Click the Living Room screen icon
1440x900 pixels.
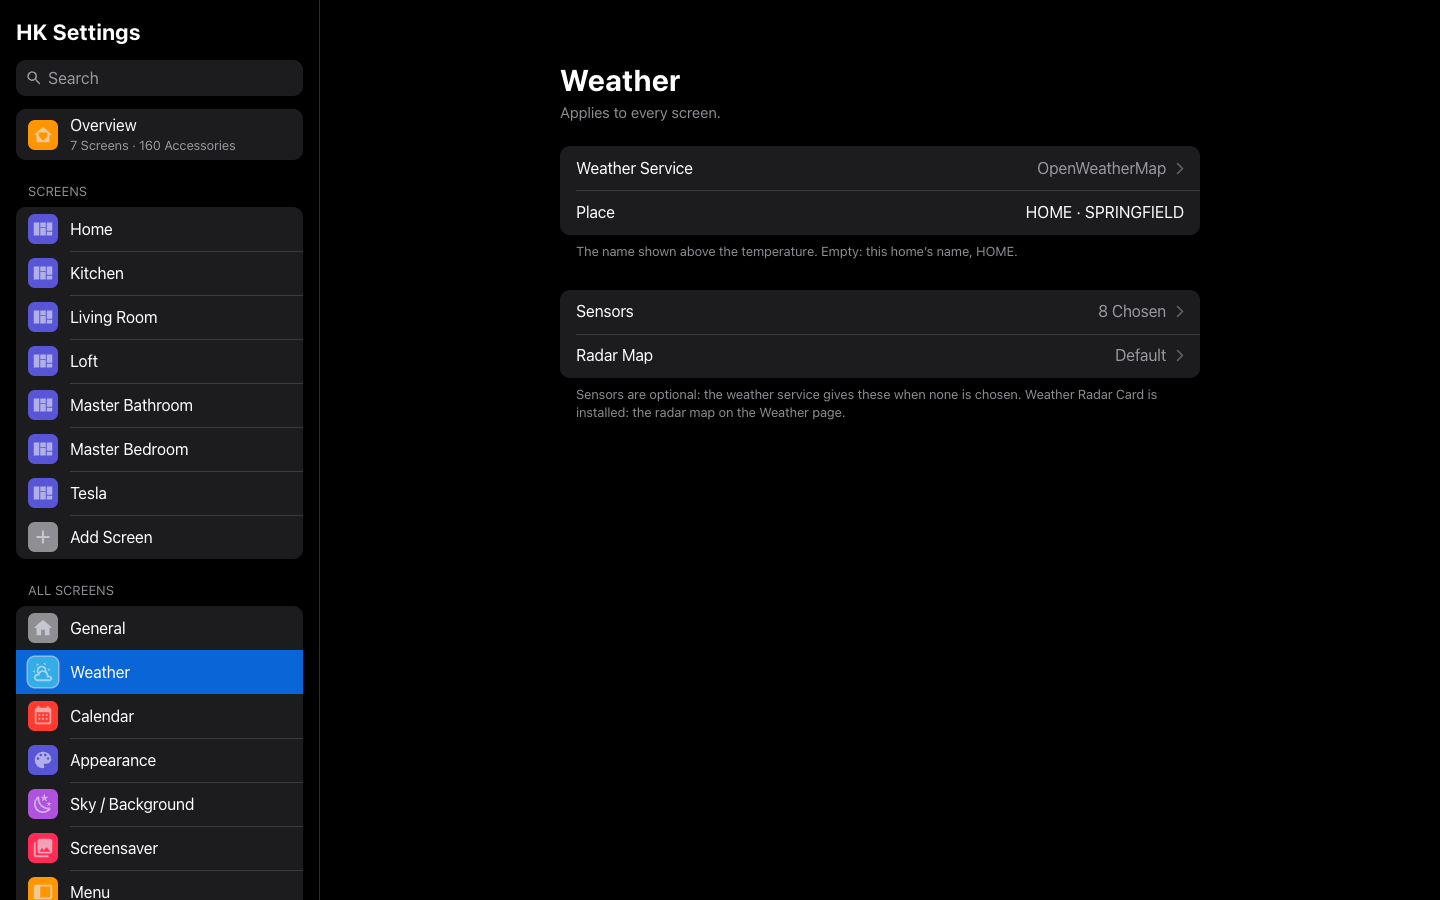43,317
